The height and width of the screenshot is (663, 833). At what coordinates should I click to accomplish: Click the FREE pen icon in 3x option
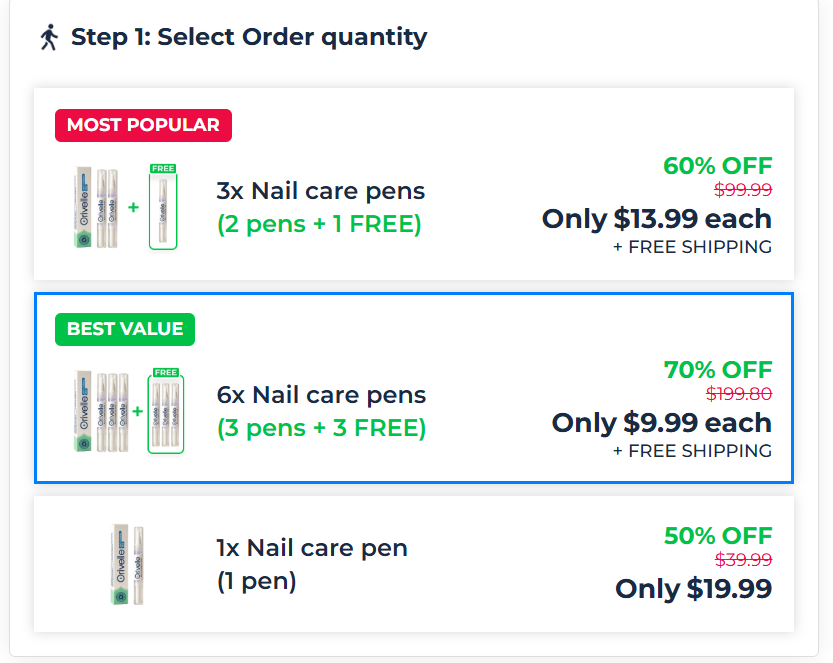(x=163, y=208)
